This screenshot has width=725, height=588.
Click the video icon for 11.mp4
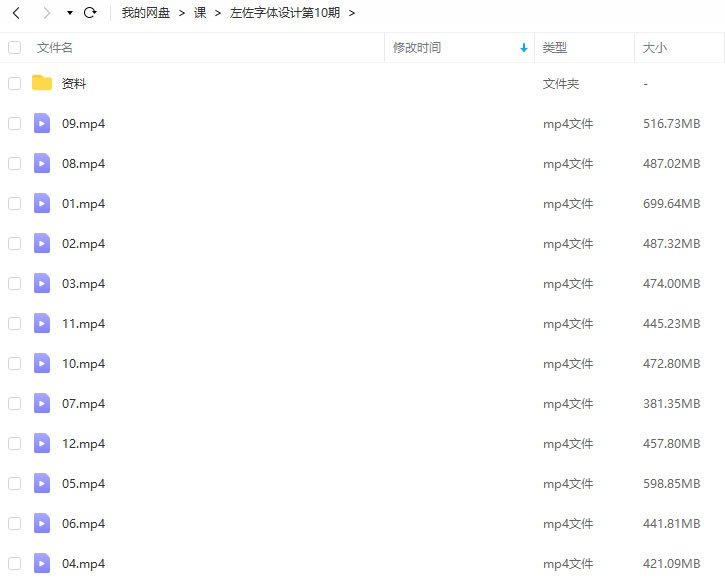[x=41, y=323]
